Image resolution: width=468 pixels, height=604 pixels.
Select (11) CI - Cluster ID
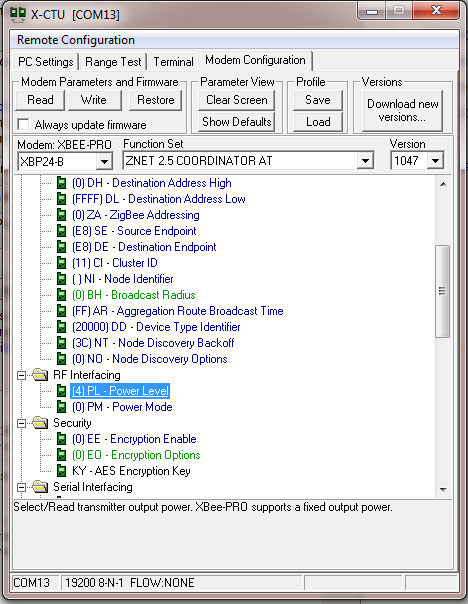(x=115, y=263)
